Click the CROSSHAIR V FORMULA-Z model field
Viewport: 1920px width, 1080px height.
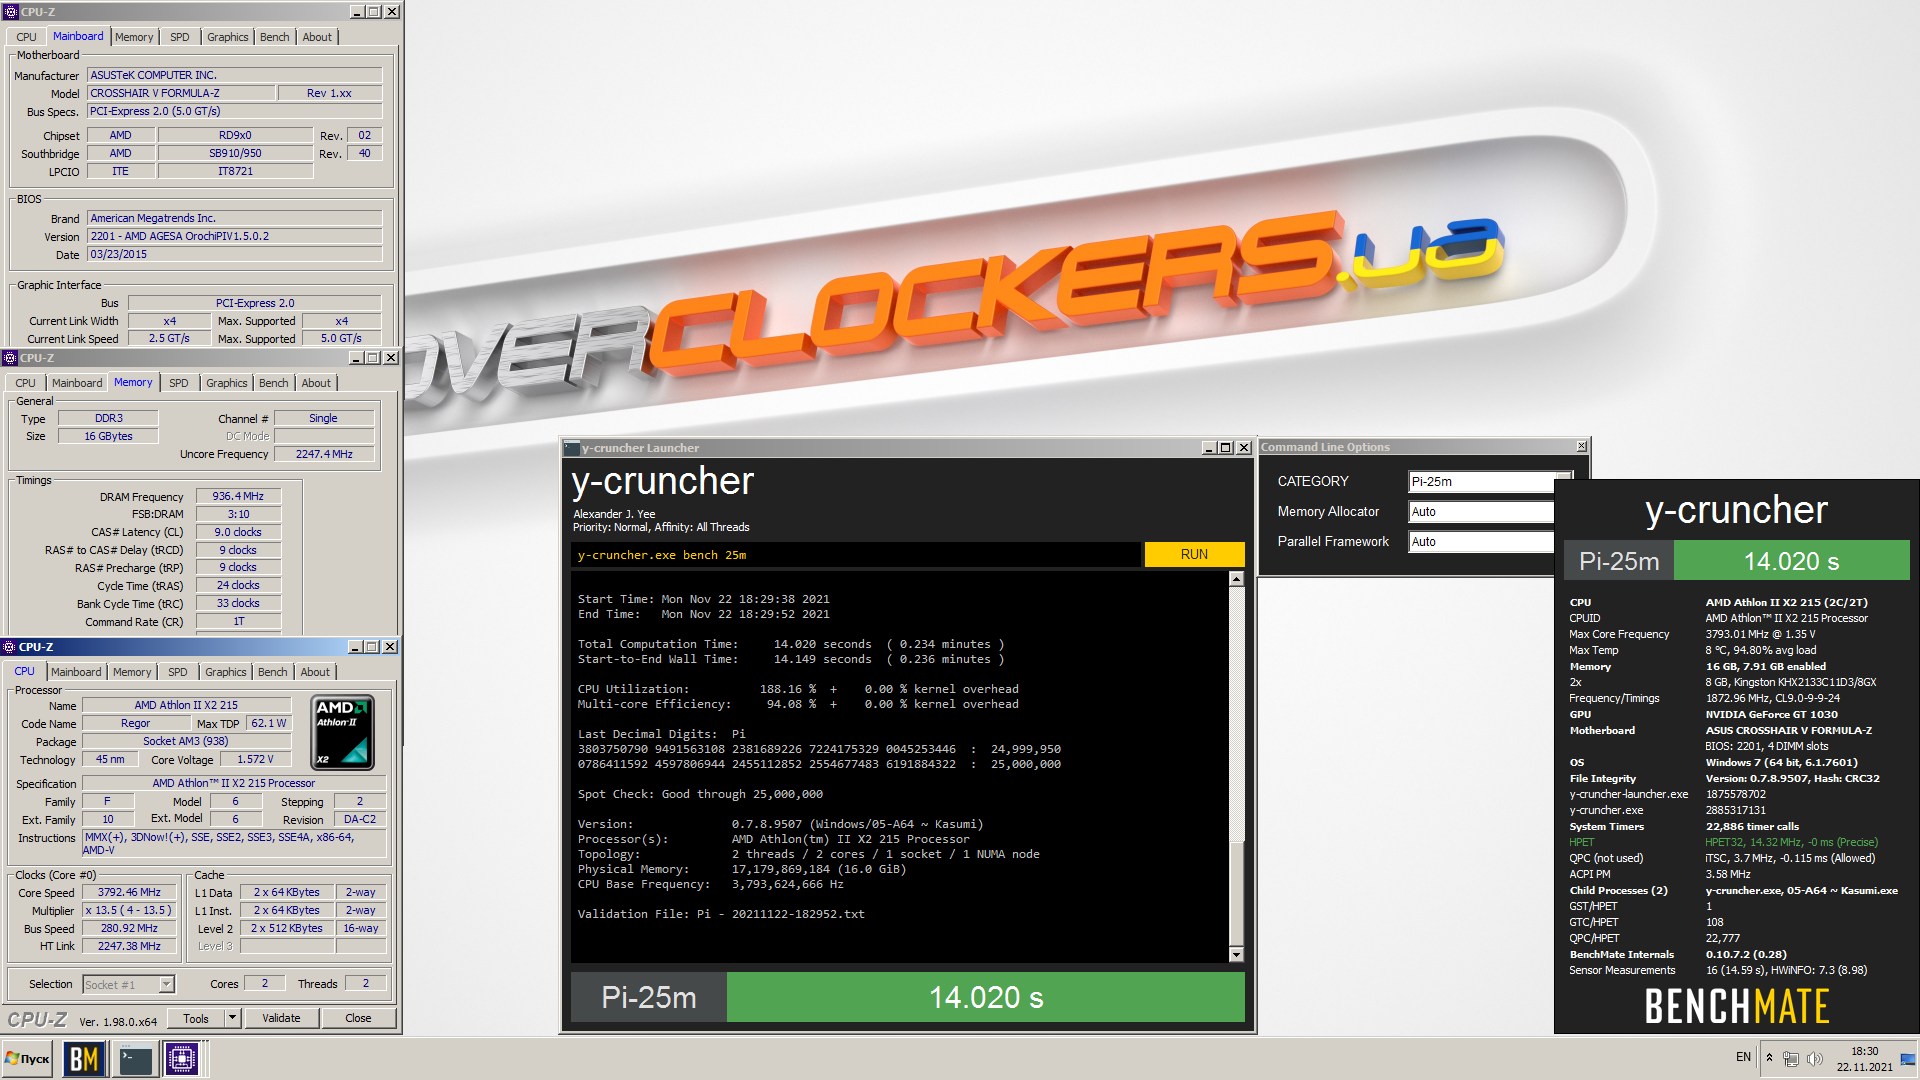[x=181, y=93]
